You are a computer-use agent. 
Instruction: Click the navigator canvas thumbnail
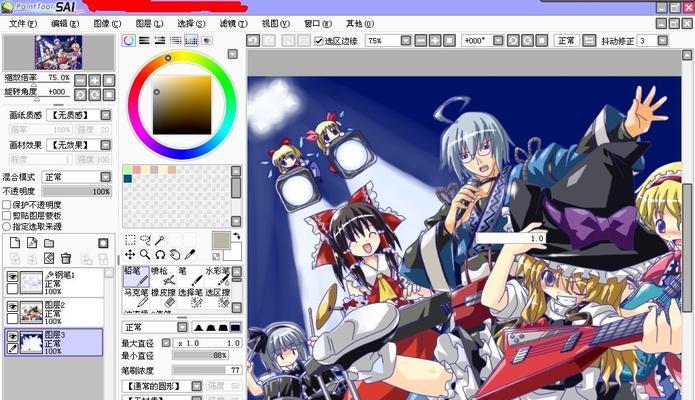(58, 52)
